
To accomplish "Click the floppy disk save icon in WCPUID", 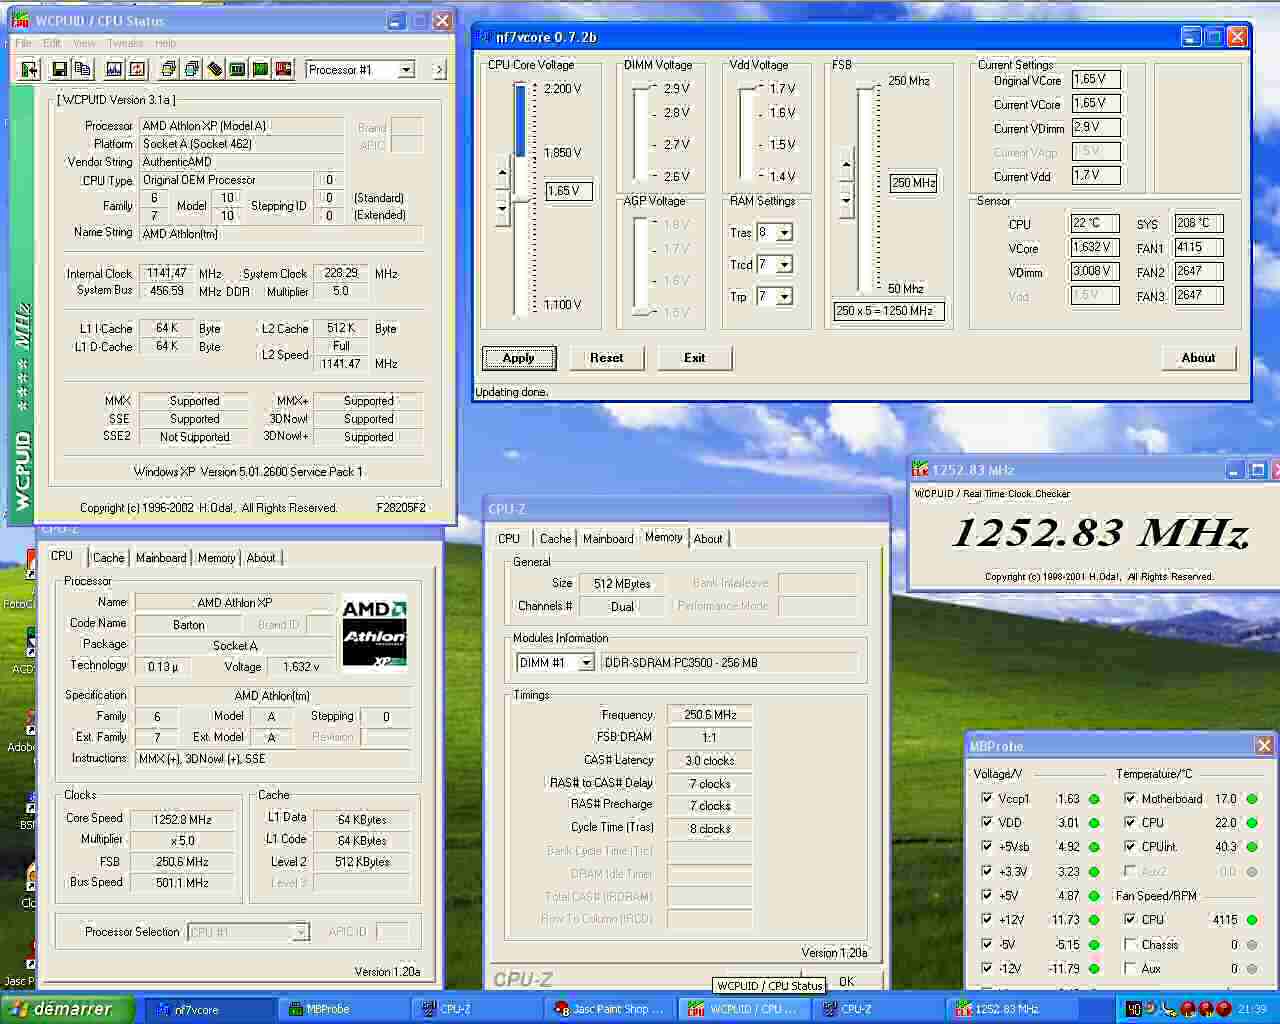I will (x=59, y=69).
